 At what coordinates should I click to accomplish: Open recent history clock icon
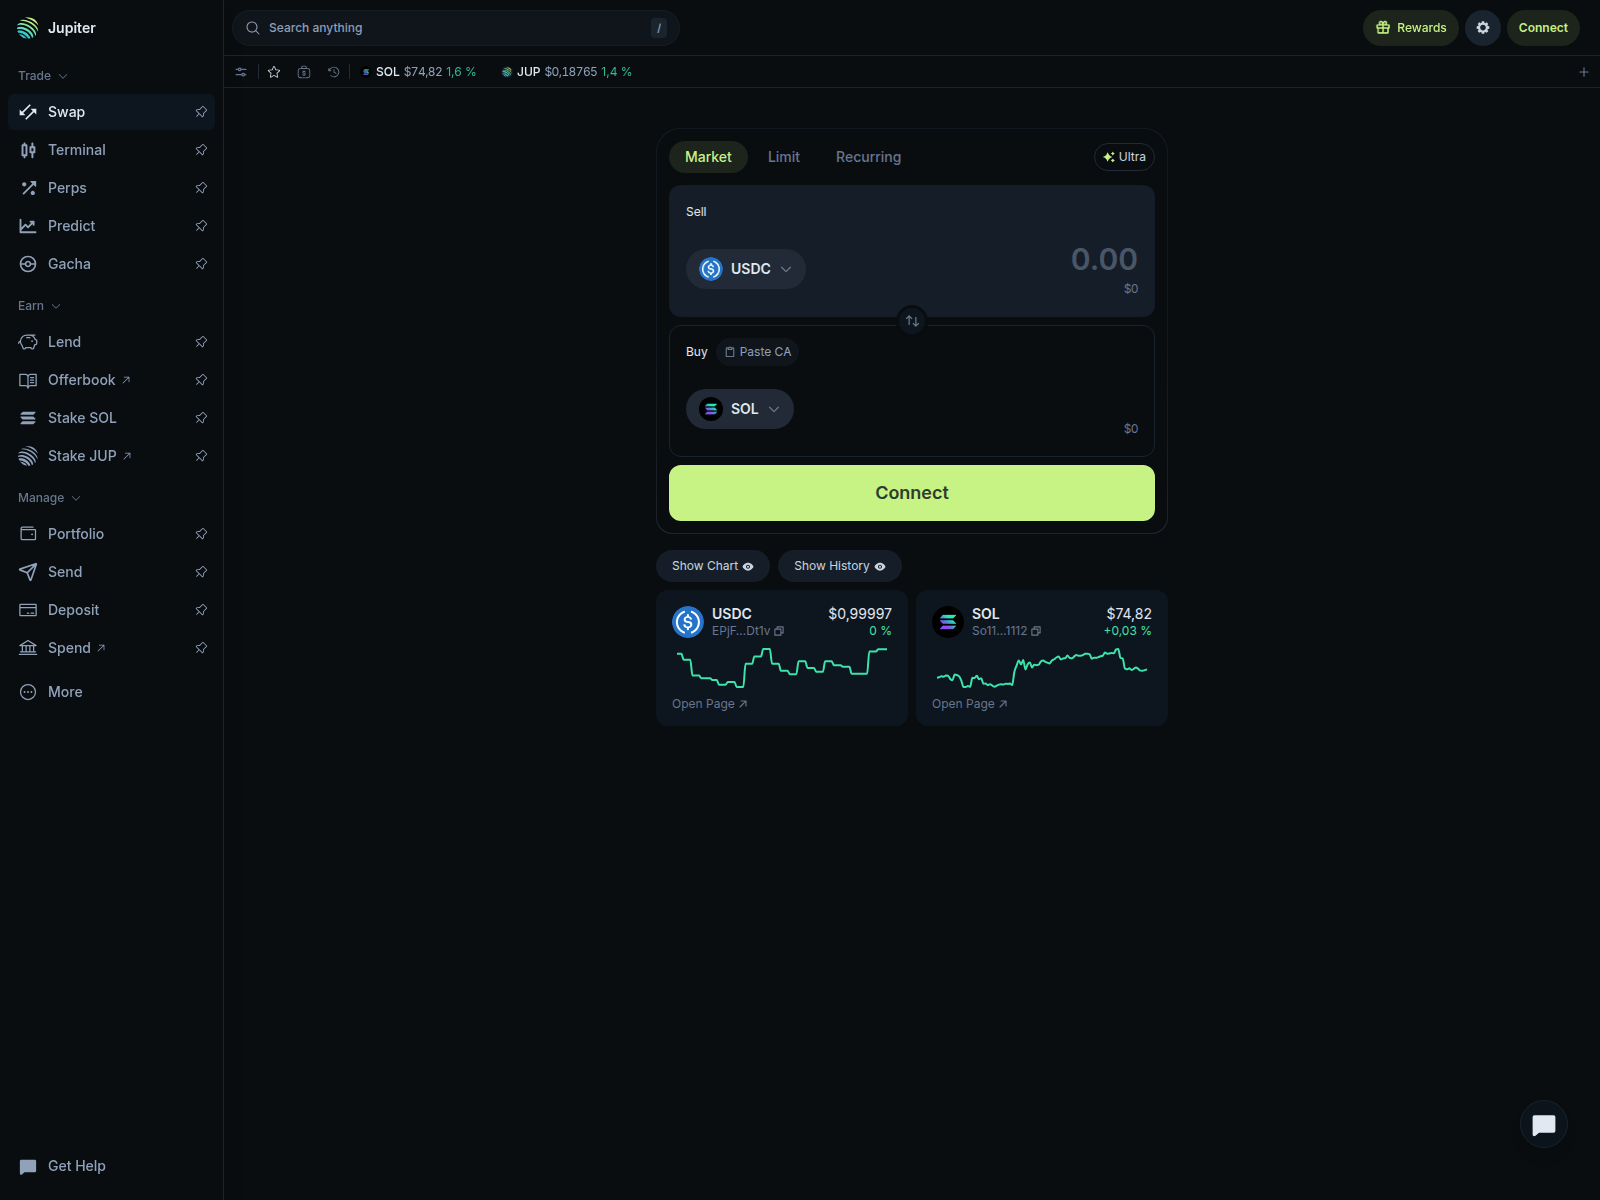click(x=334, y=72)
